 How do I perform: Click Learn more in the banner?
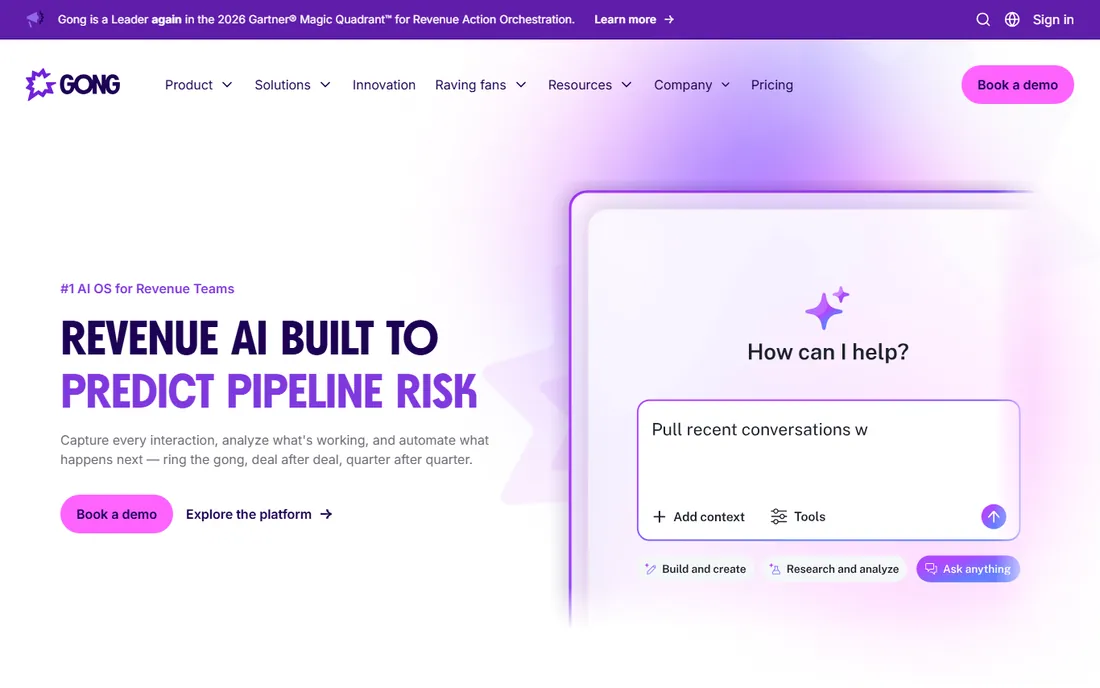(625, 20)
